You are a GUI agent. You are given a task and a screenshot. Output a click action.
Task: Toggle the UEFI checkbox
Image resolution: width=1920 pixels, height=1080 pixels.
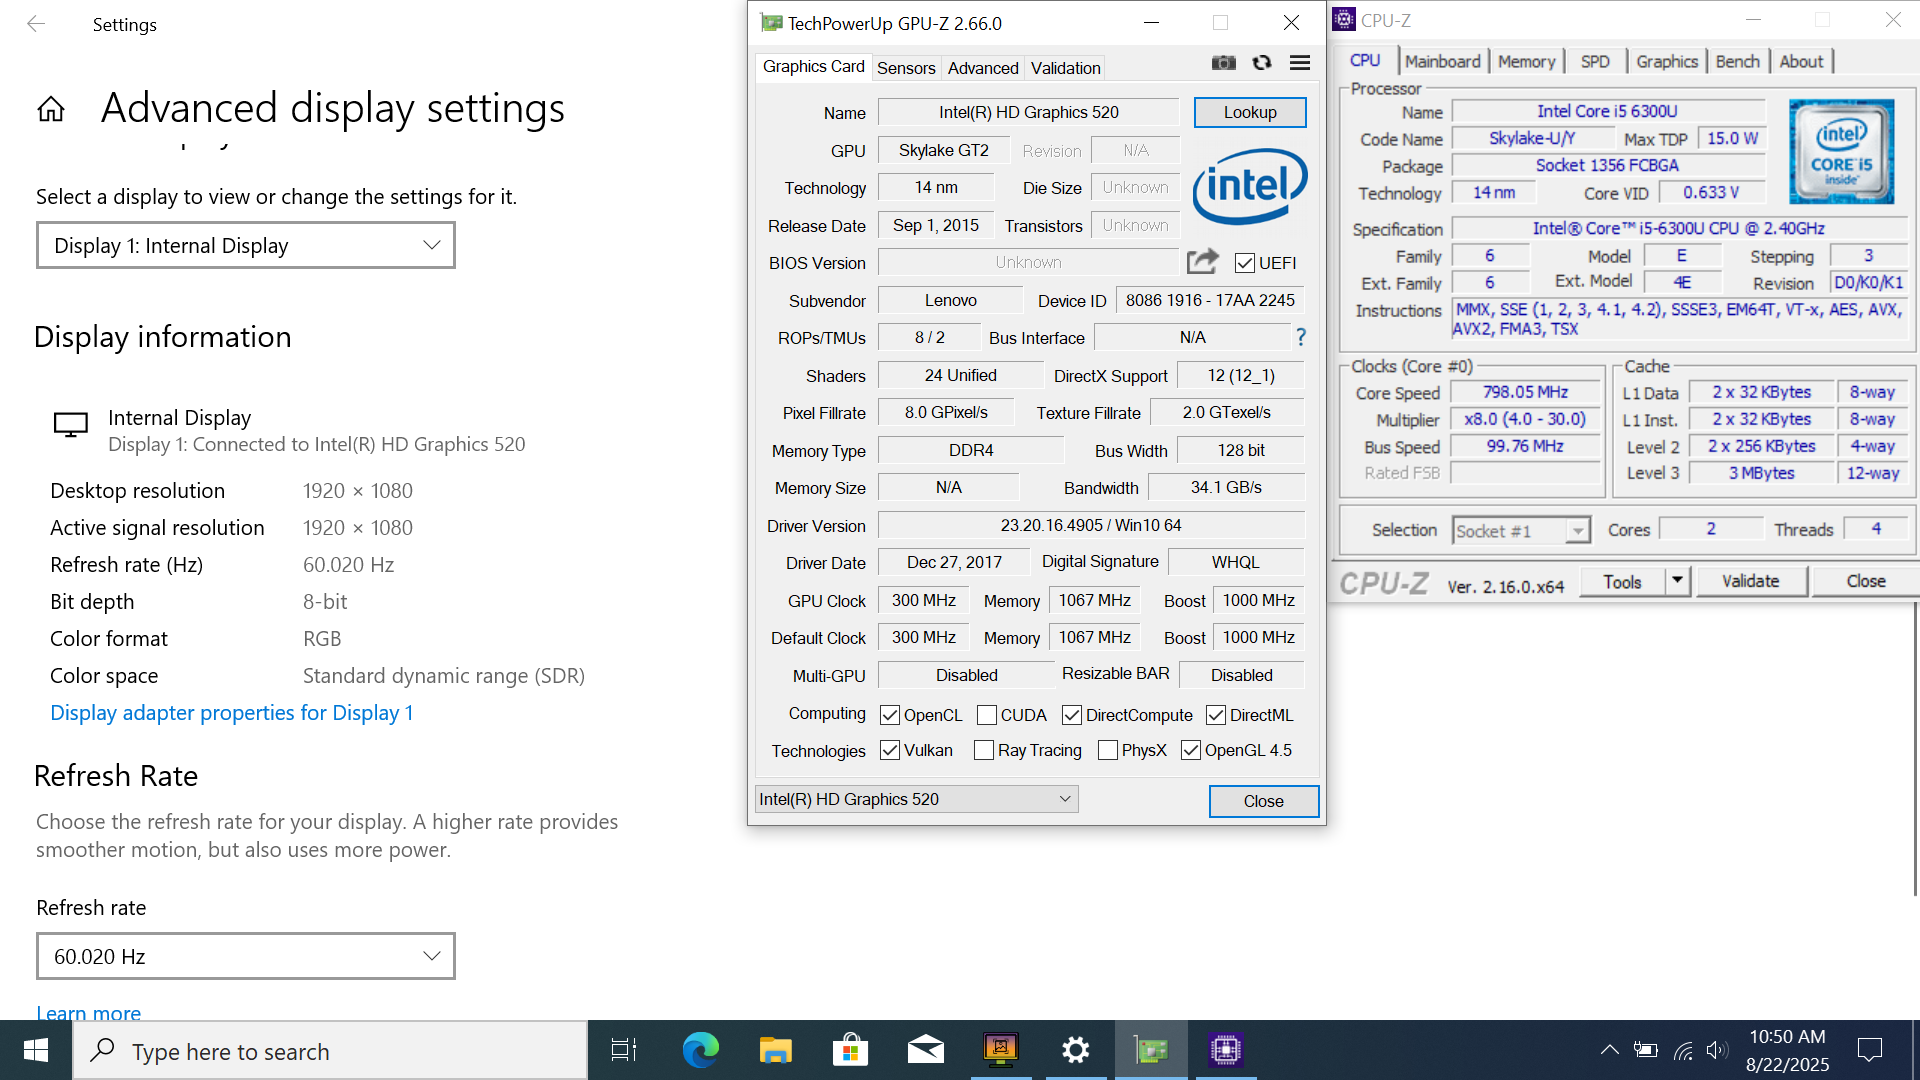[1245, 263]
